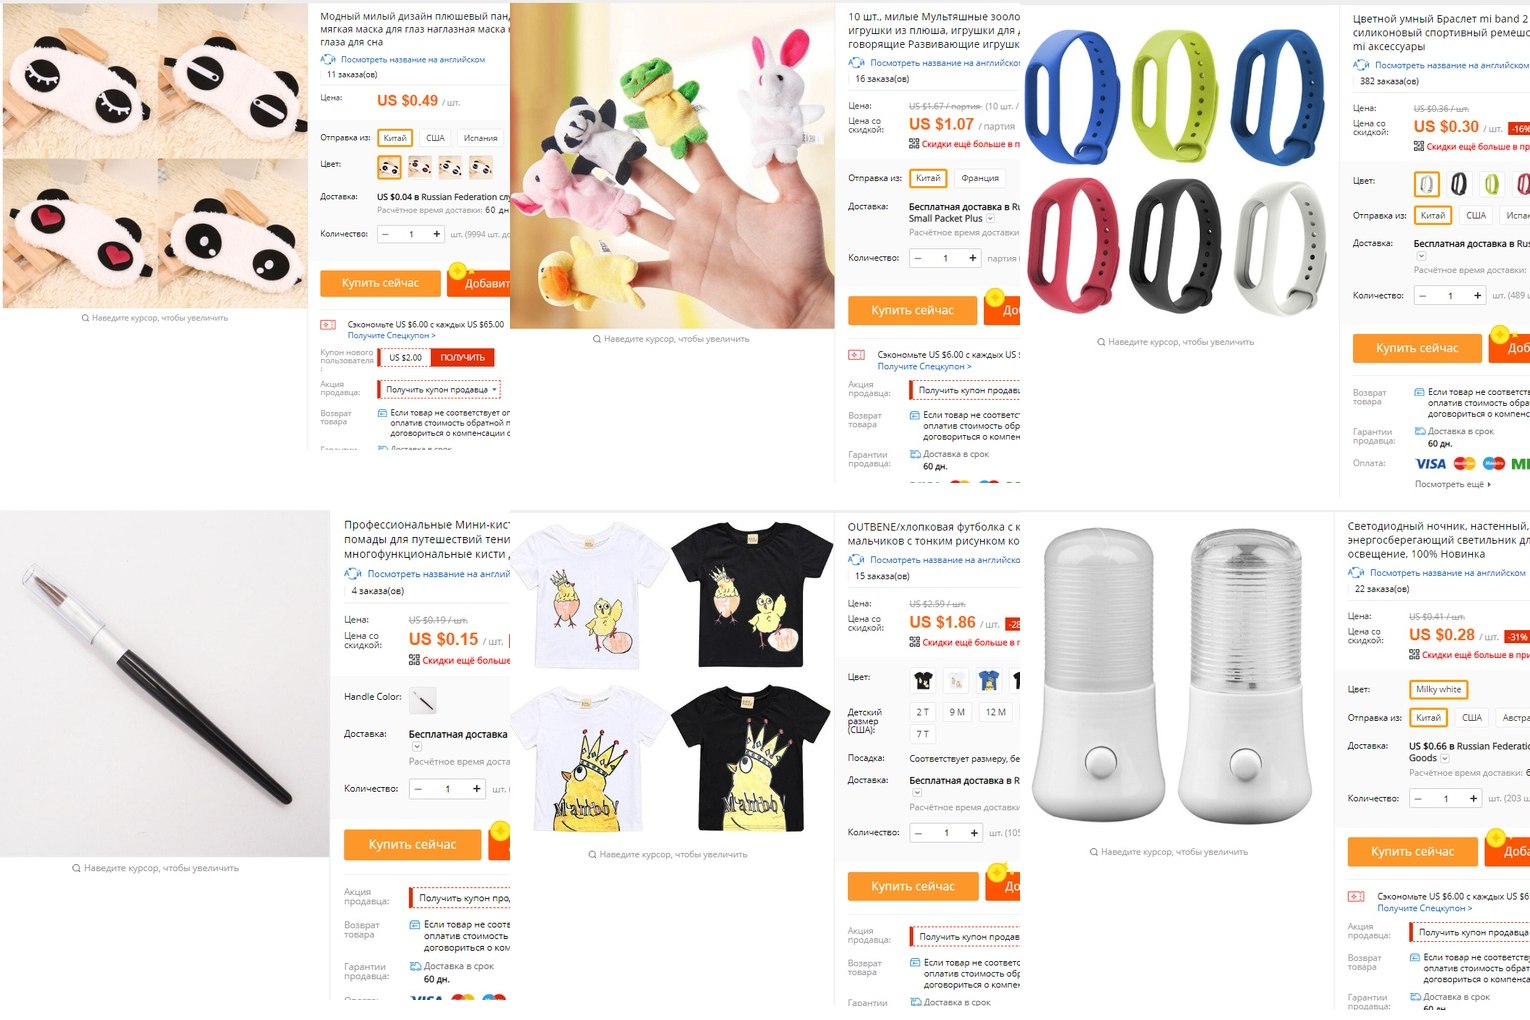Open Small Packet Plus delivery dropdown
The image size is (1530, 1020).
coord(991,219)
